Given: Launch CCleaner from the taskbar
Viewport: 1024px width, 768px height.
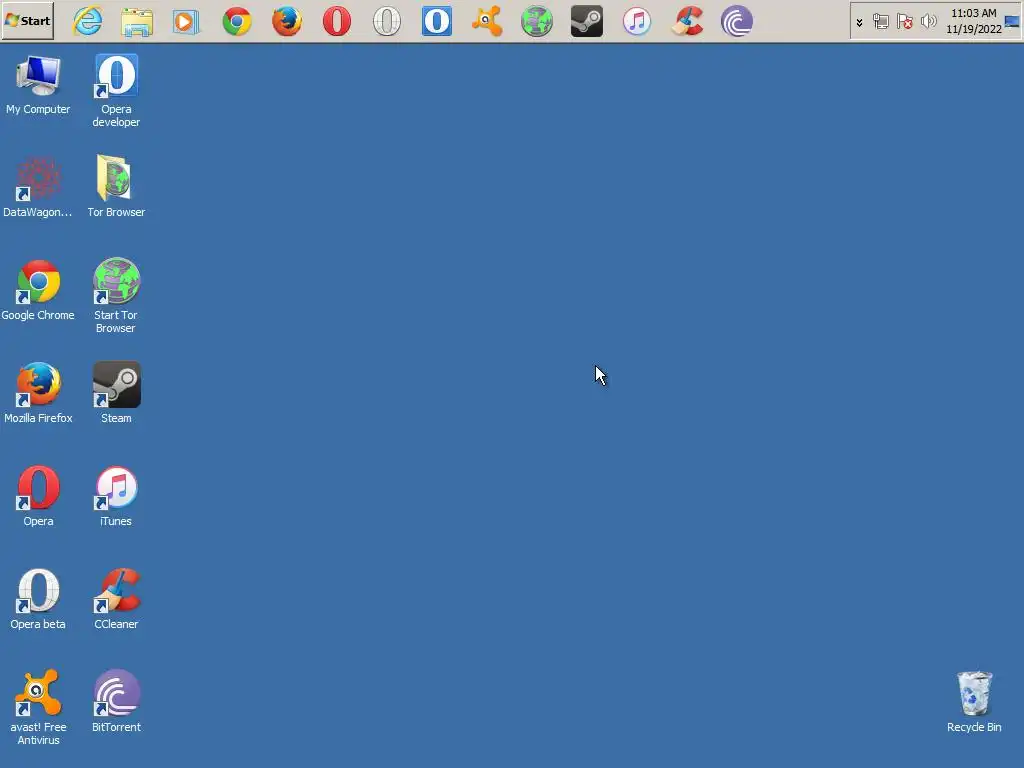Looking at the screenshot, I should tap(687, 22).
